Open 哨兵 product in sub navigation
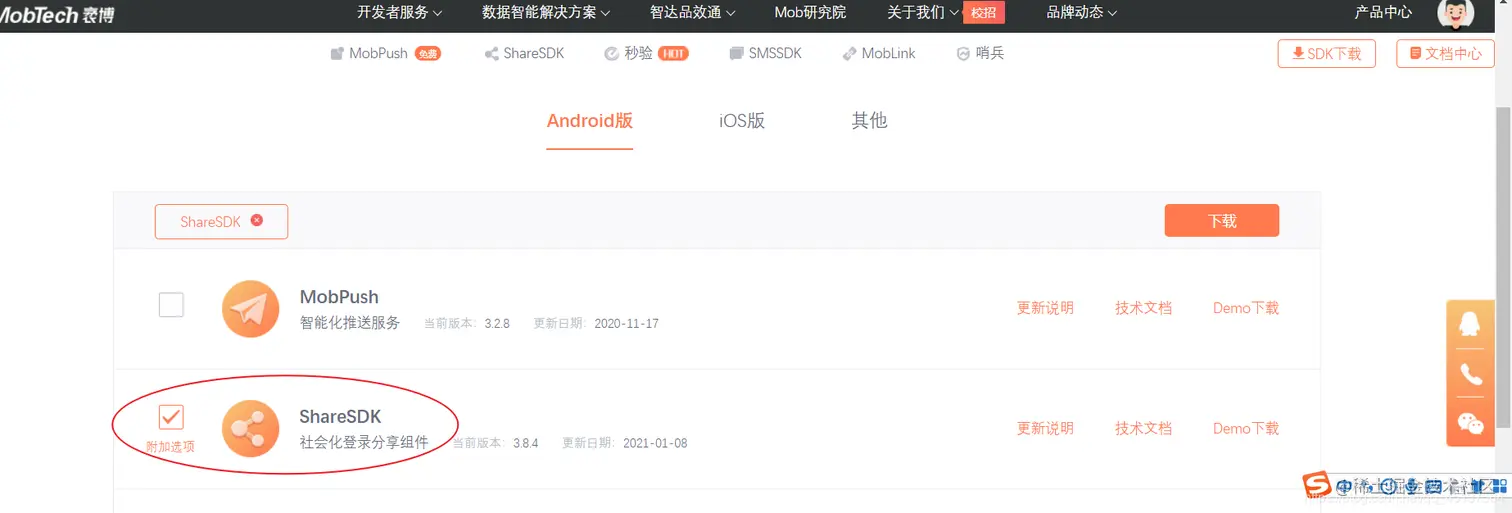Viewport: 1512px width, 513px height. [x=980, y=53]
